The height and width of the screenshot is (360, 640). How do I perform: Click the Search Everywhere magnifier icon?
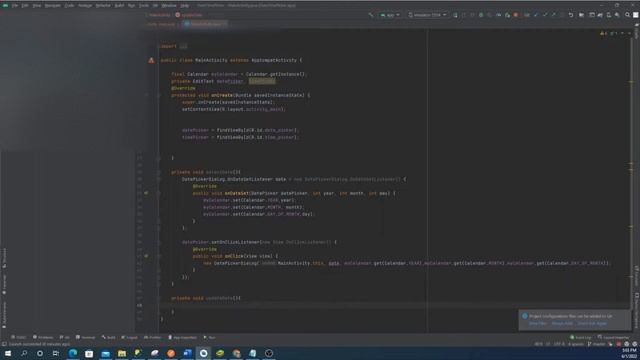tap(627, 15)
